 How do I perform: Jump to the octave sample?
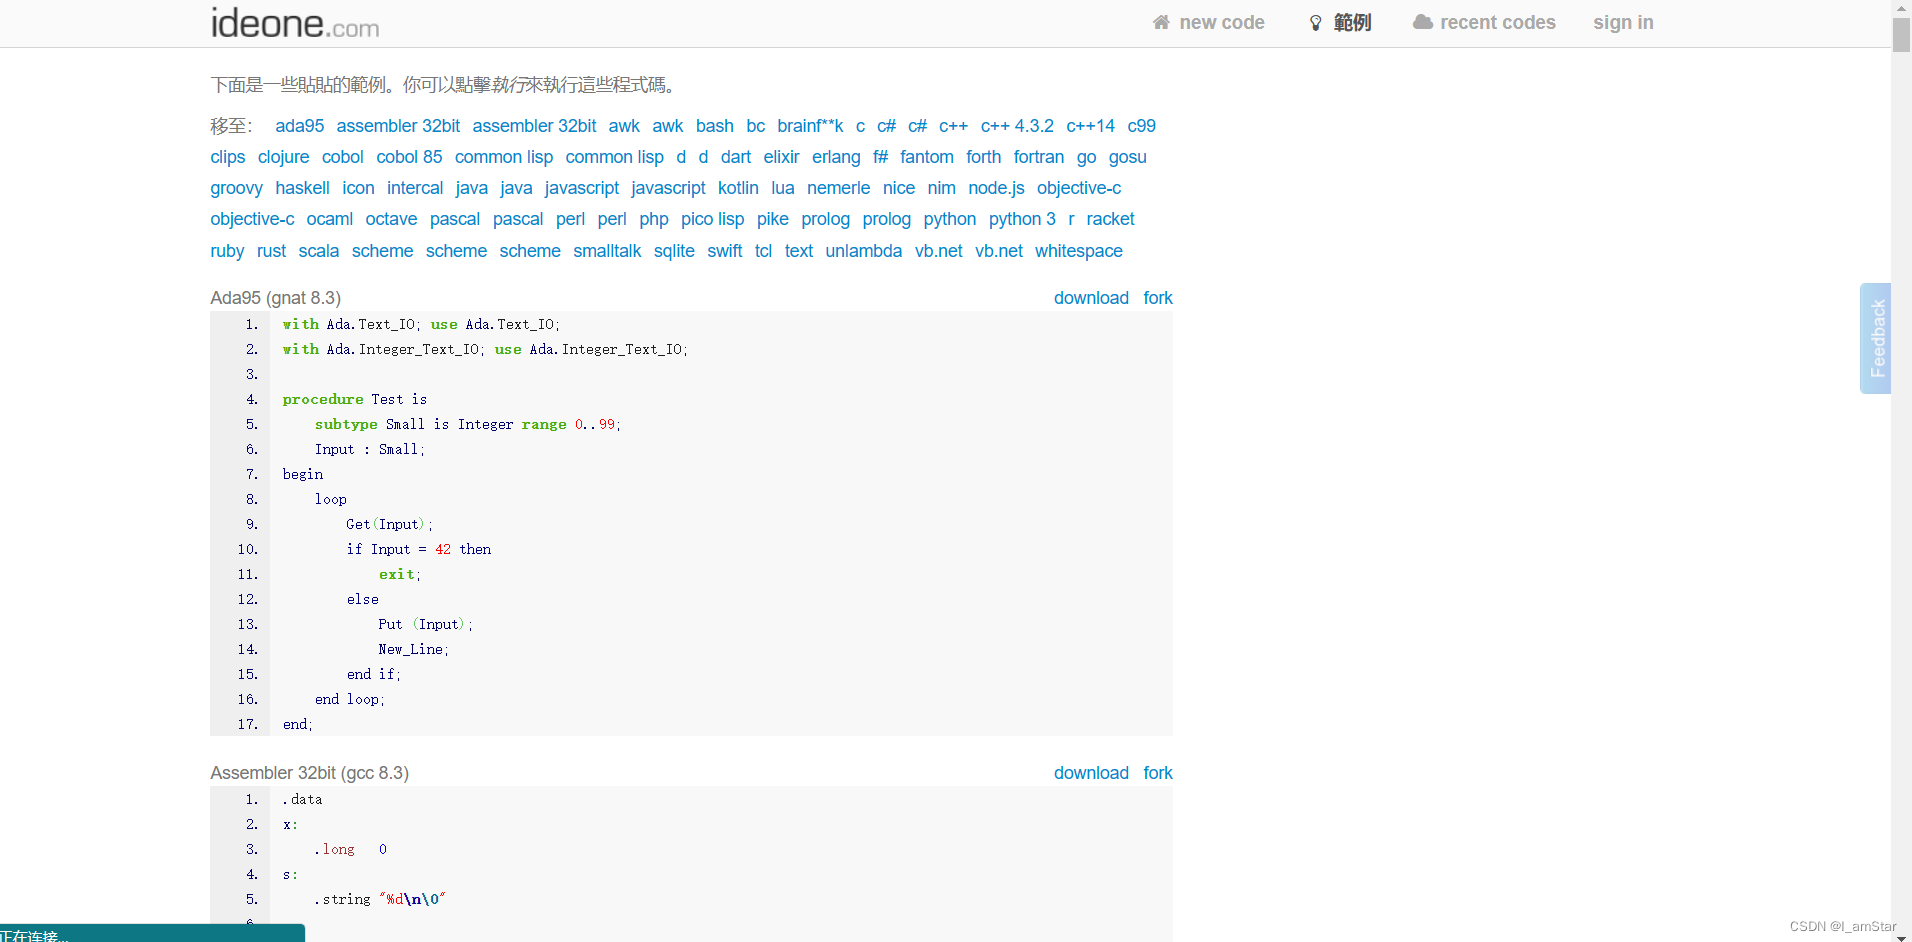point(391,219)
